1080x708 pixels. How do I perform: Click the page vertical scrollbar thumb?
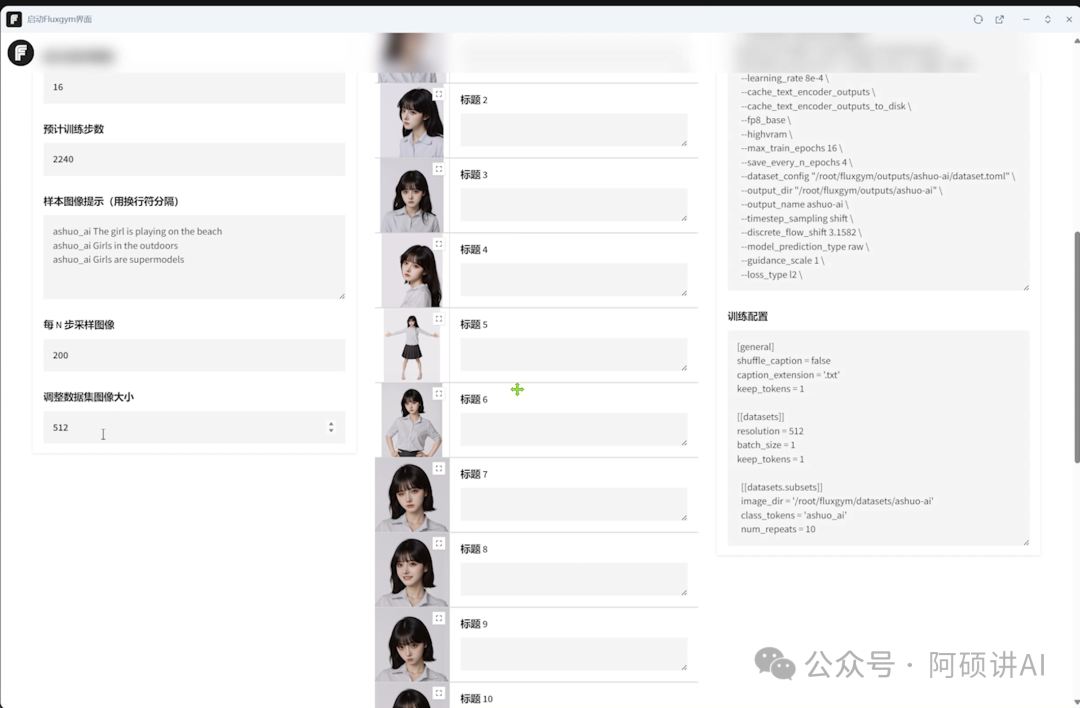[1077, 348]
